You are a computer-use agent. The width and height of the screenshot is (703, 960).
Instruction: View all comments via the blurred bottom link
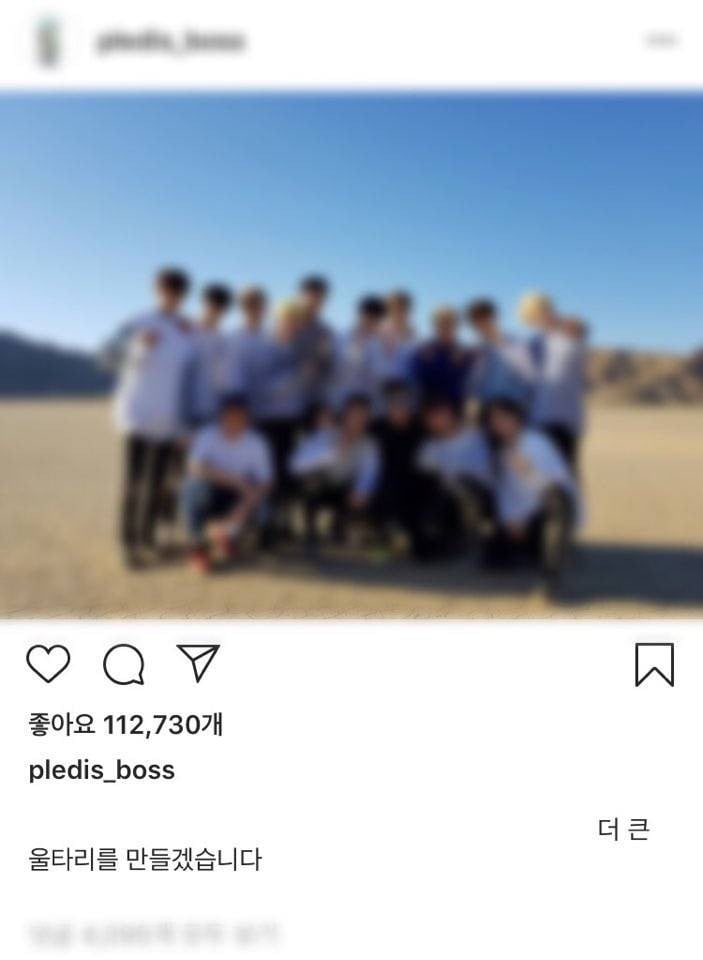pyautogui.click(x=153, y=935)
